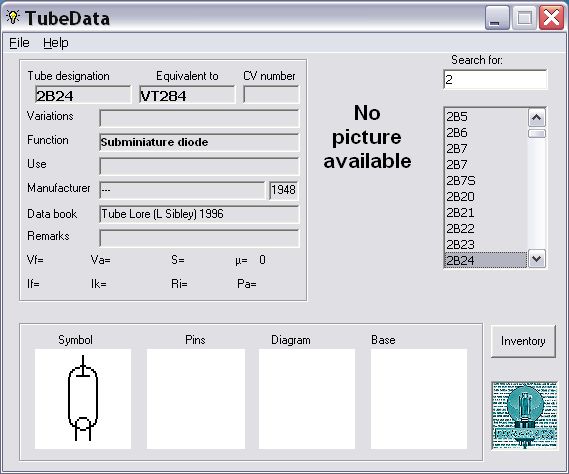This screenshot has height=474, width=569.
Task: Click the Tube designation field showing 2B24
Action: [83, 95]
